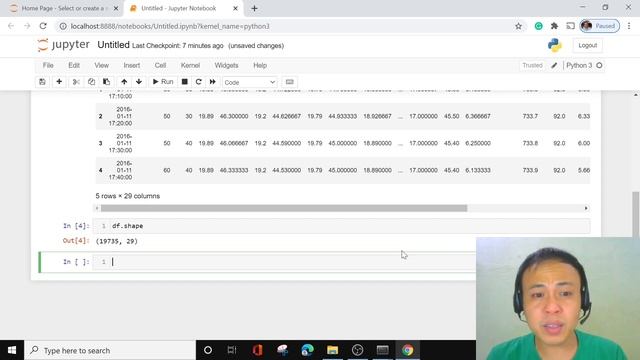Viewport: 640px width, 360px height.
Task: Click table cell value 46.300000
Action: pyautogui.click(x=233, y=116)
